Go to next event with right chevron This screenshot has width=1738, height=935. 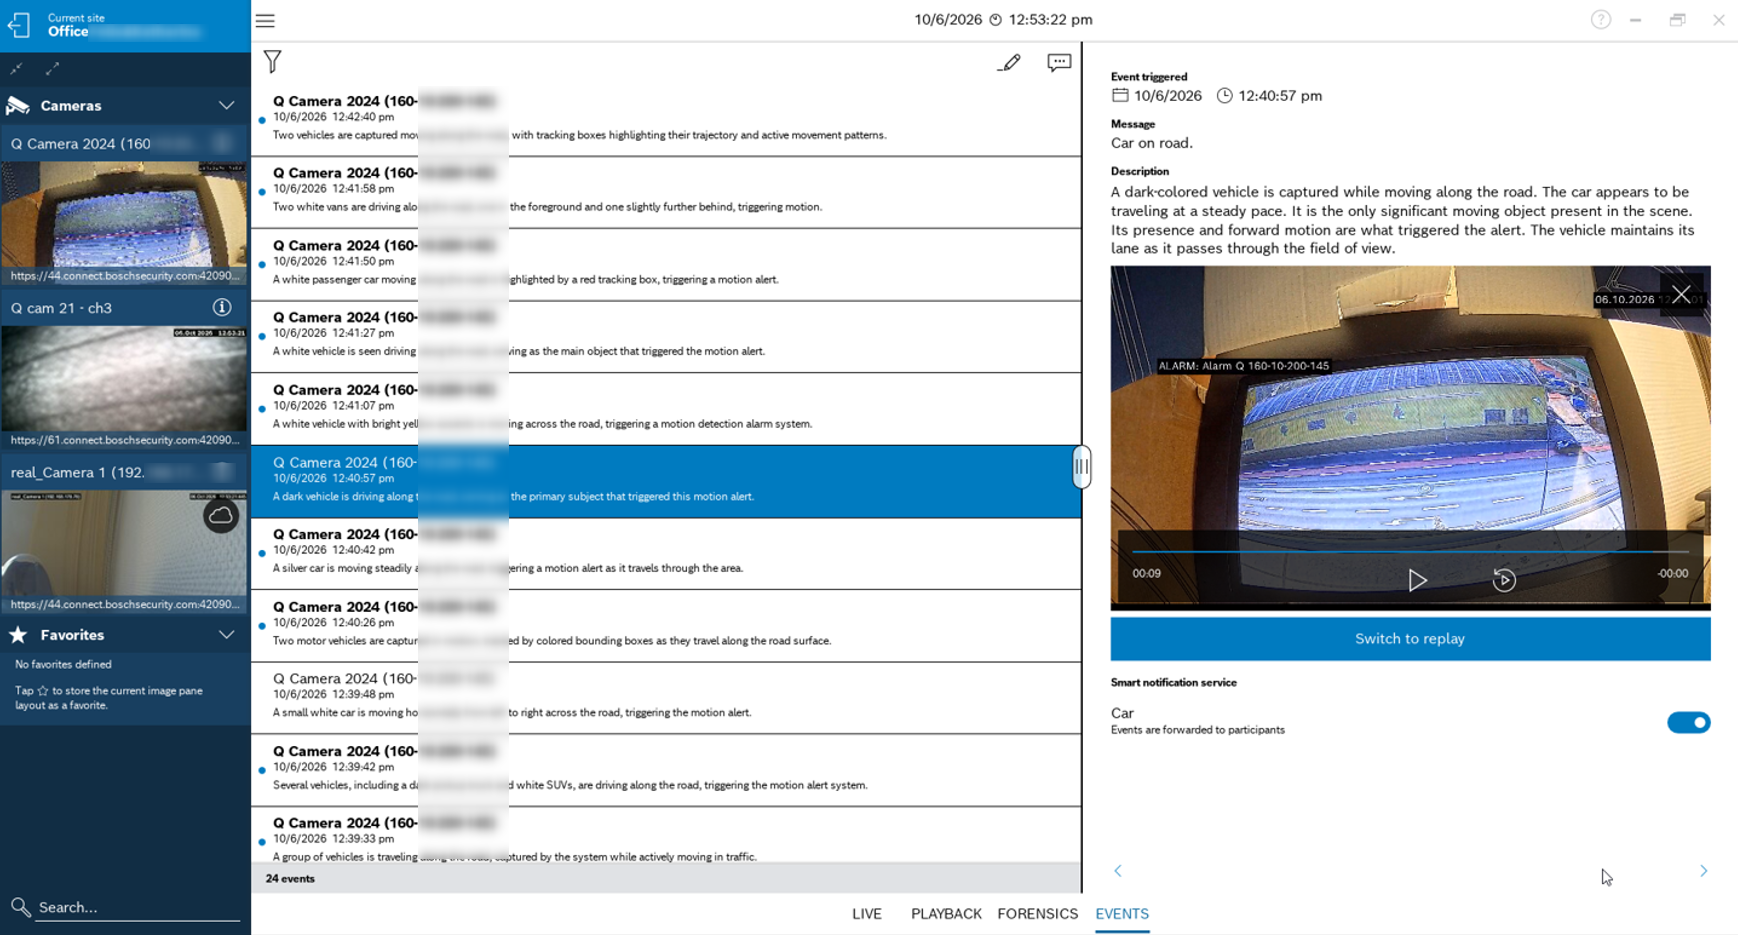pyautogui.click(x=1703, y=871)
